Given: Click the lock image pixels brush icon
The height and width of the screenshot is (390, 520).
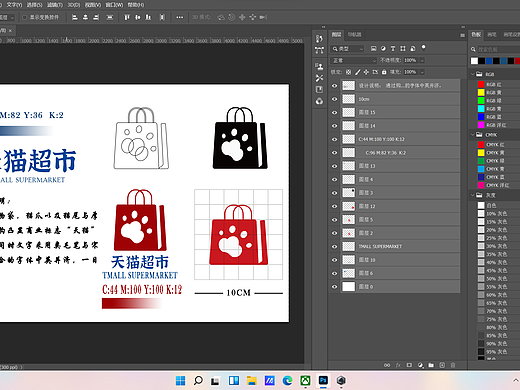Looking at the screenshot, I should pyautogui.click(x=357, y=72).
